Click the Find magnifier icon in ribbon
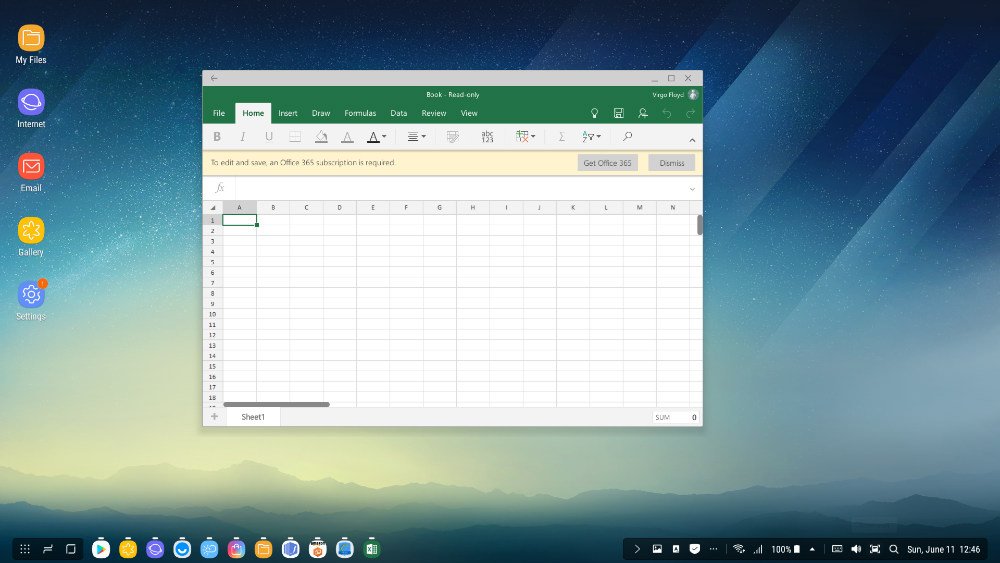Screen dimensions: 1000x563 point(628,137)
